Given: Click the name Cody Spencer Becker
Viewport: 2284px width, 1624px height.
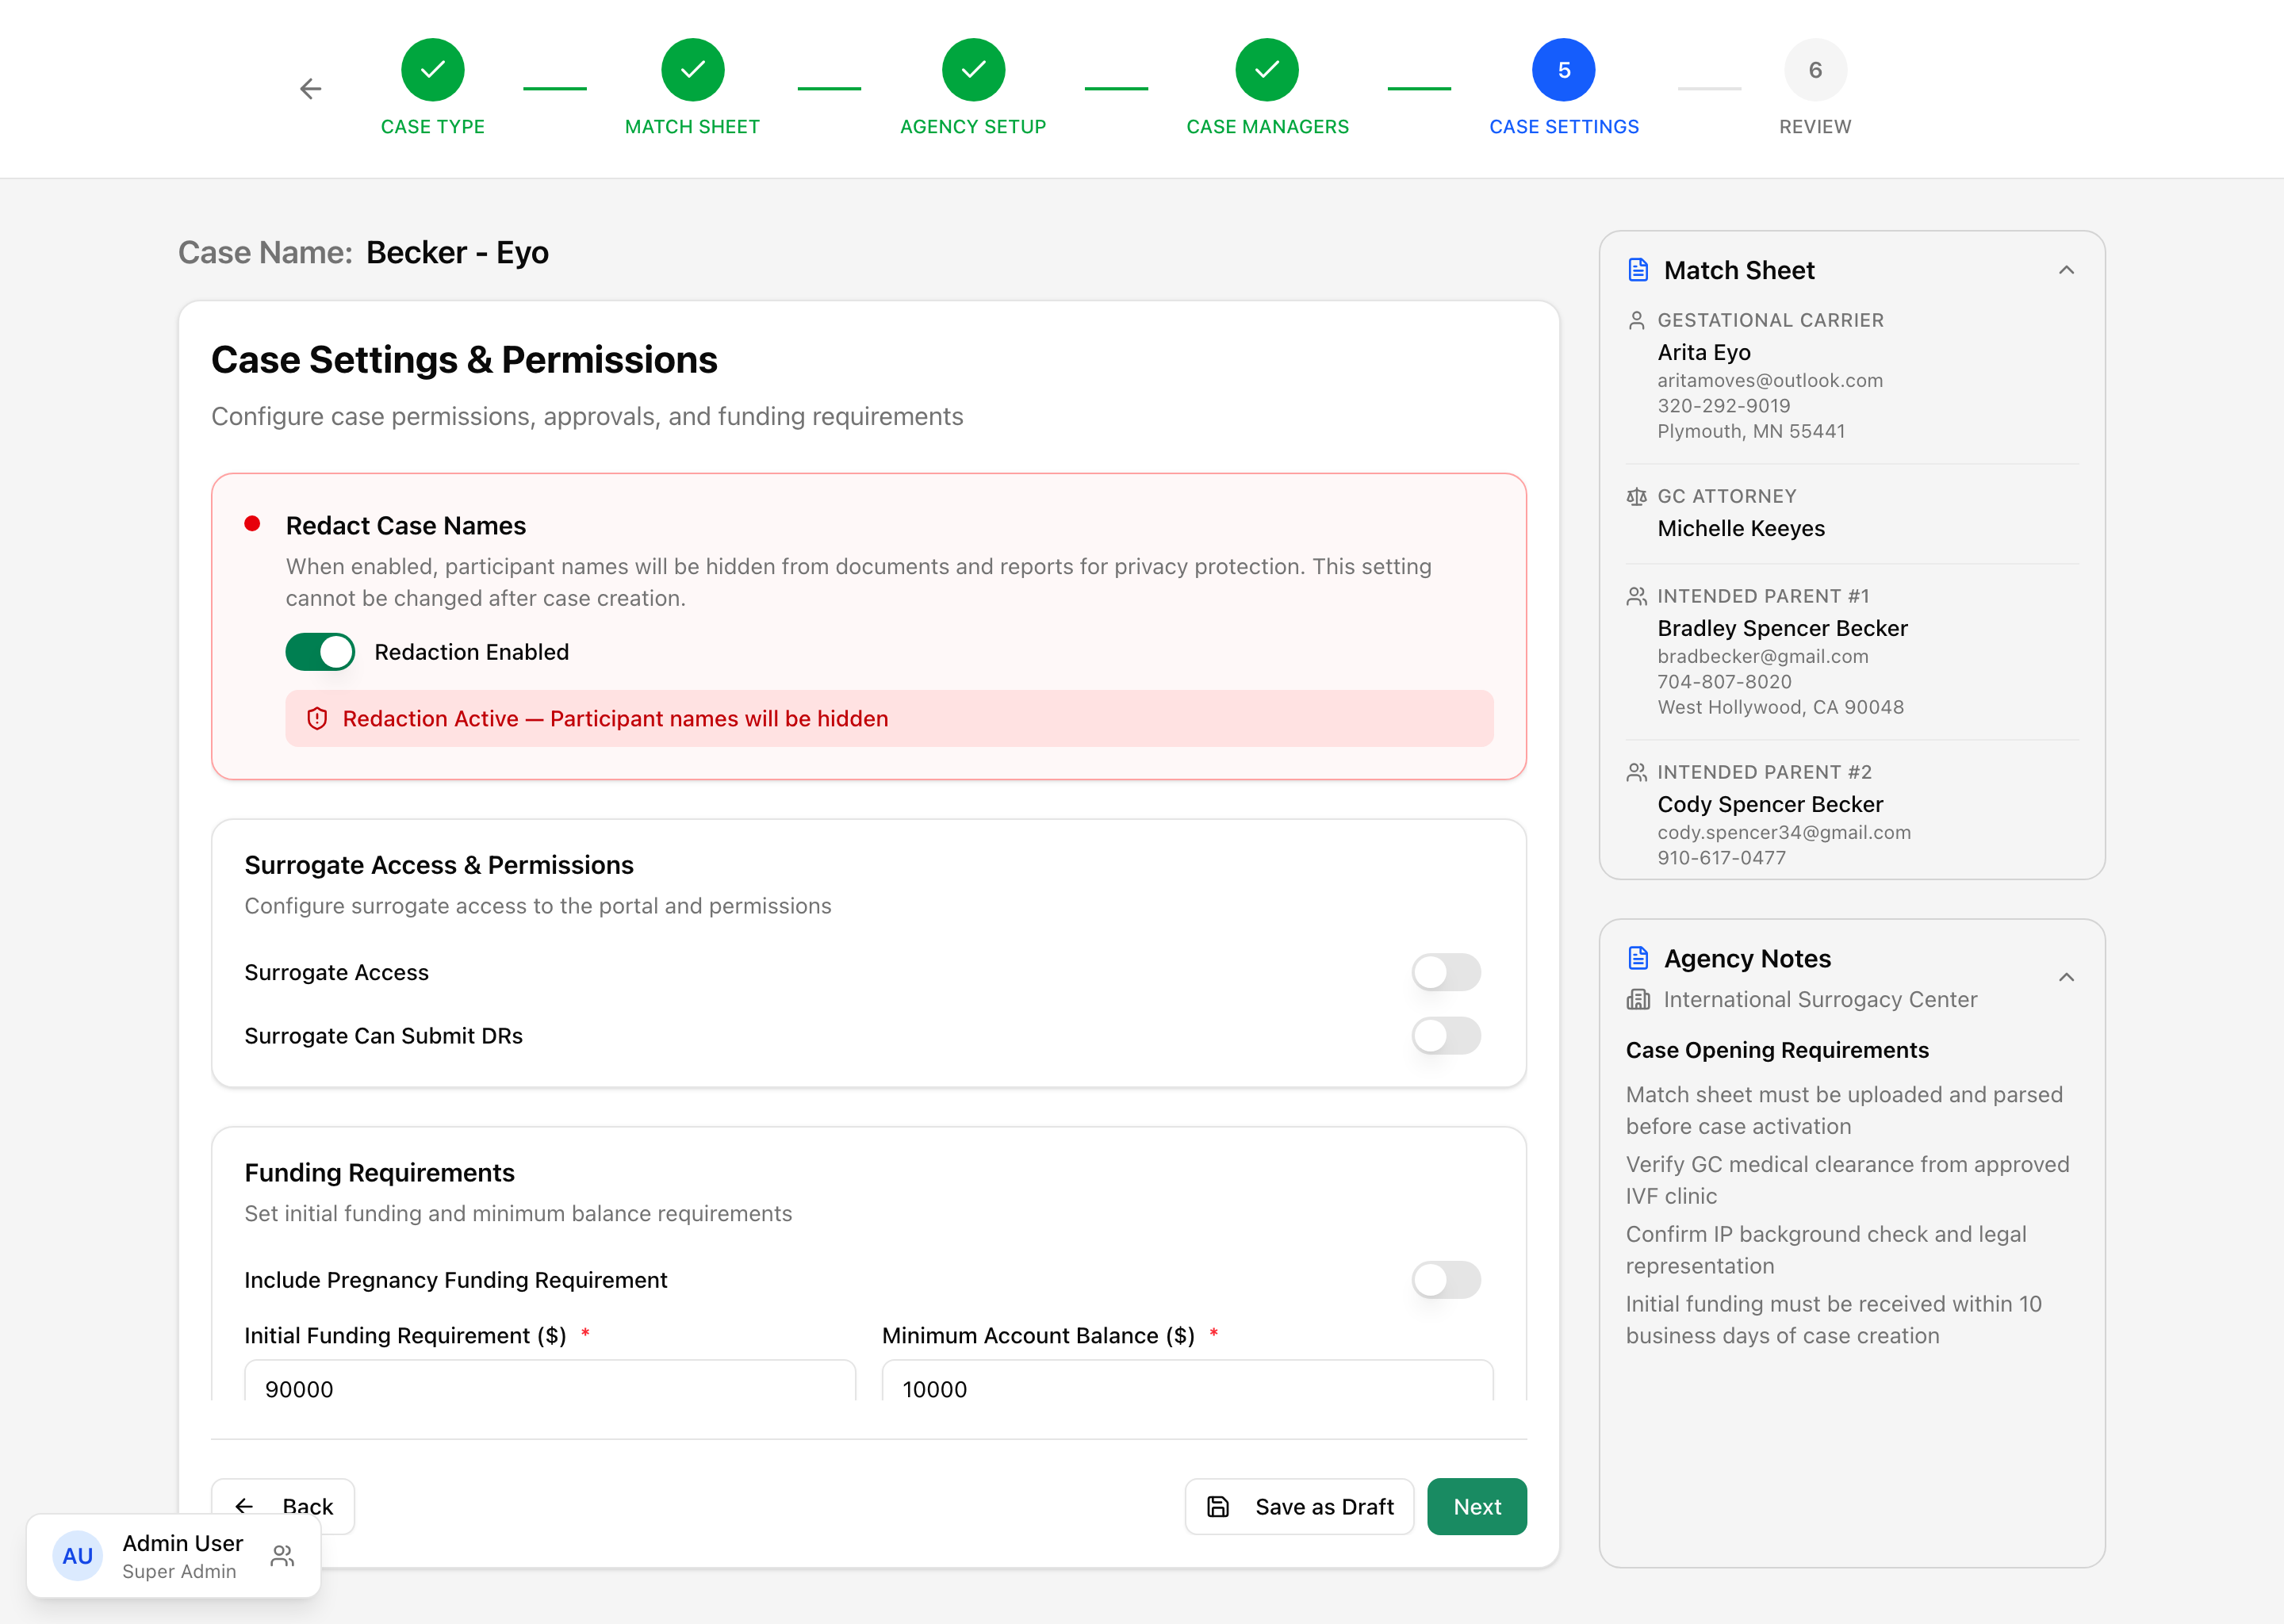Looking at the screenshot, I should (x=1770, y=804).
